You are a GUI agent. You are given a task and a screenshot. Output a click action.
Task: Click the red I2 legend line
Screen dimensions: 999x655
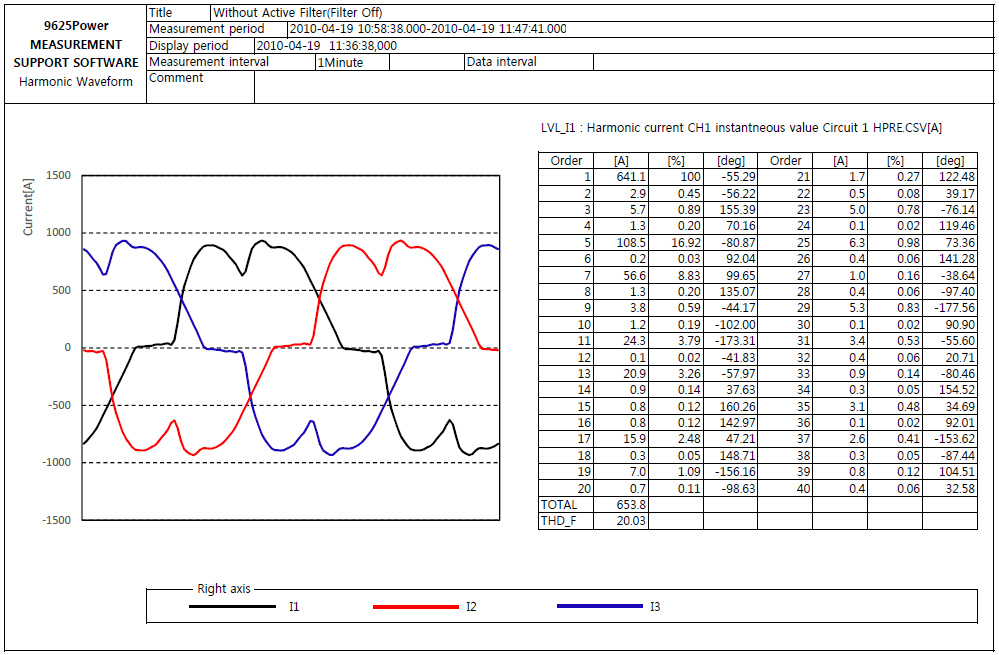[414, 606]
